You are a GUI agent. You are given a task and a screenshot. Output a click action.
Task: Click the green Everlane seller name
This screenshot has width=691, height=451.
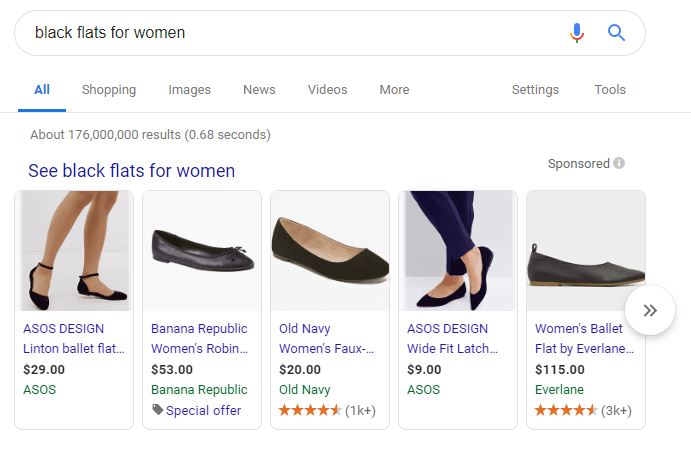(x=559, y=390)
